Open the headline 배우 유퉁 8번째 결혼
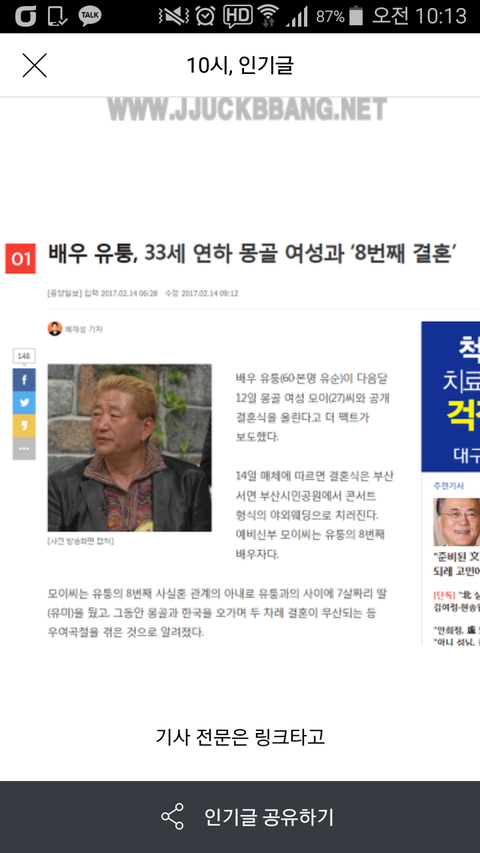The image size is (480, 853). 252,254
